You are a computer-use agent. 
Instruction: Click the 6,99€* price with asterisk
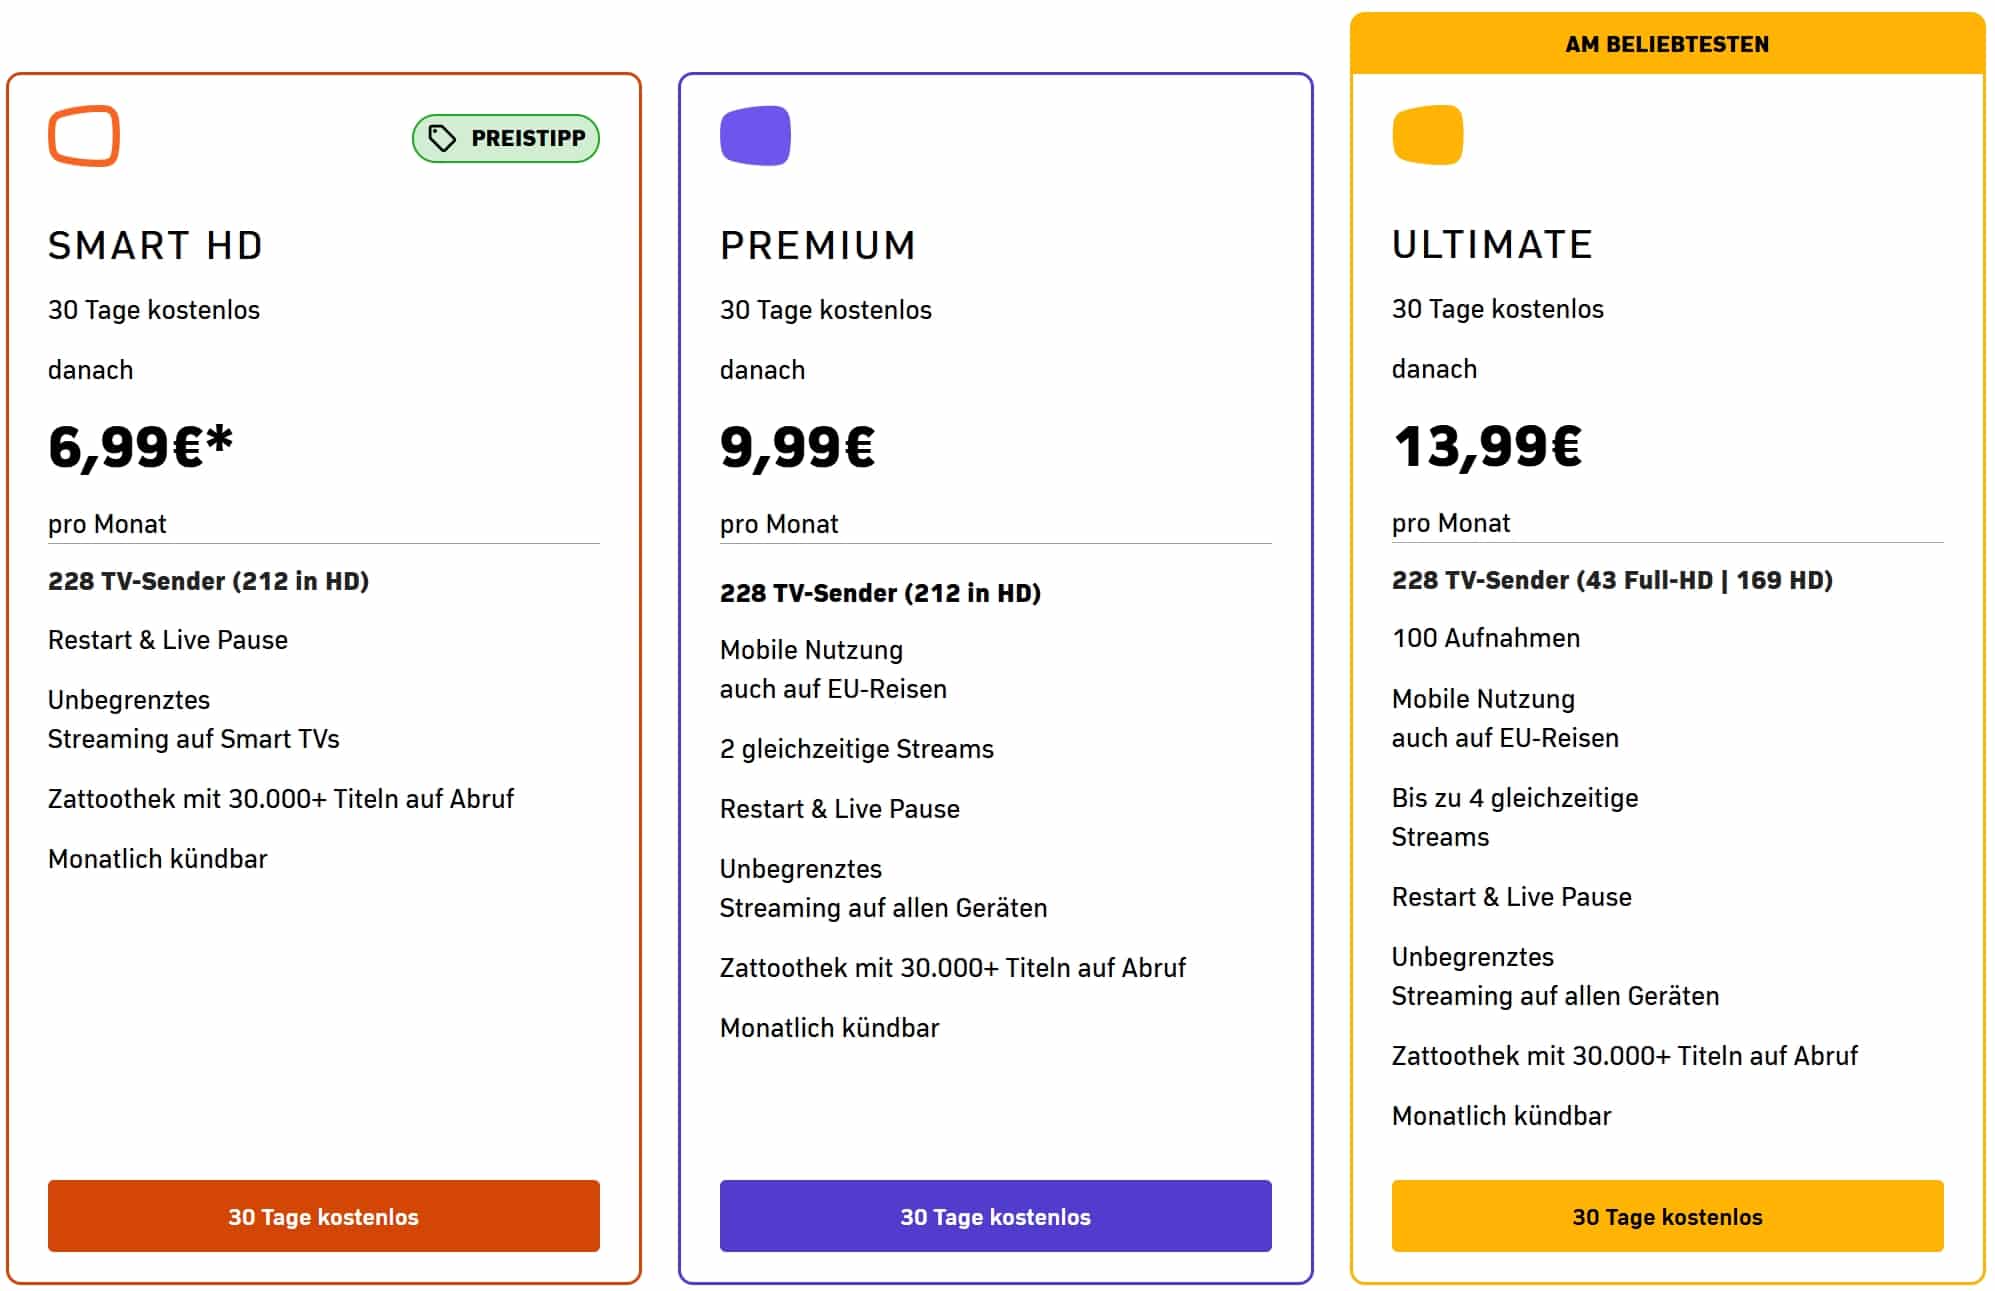click(140, 446)
